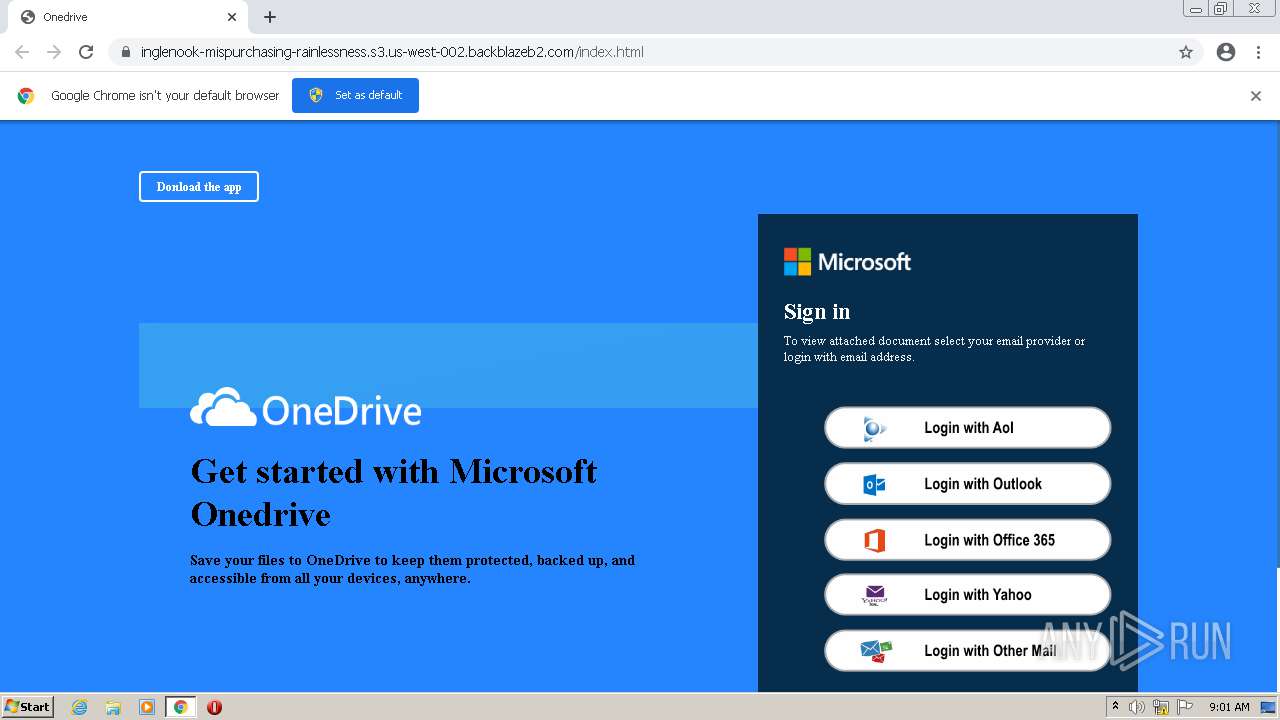
Task: Click the 'Get started with Microsoft Onedrive' heading
Action: coord(394,492)
